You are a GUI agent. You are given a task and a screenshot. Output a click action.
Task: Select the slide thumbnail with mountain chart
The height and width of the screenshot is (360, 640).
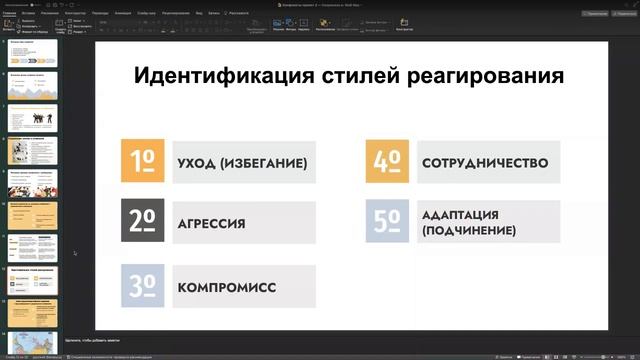click(x=33, y=86)
